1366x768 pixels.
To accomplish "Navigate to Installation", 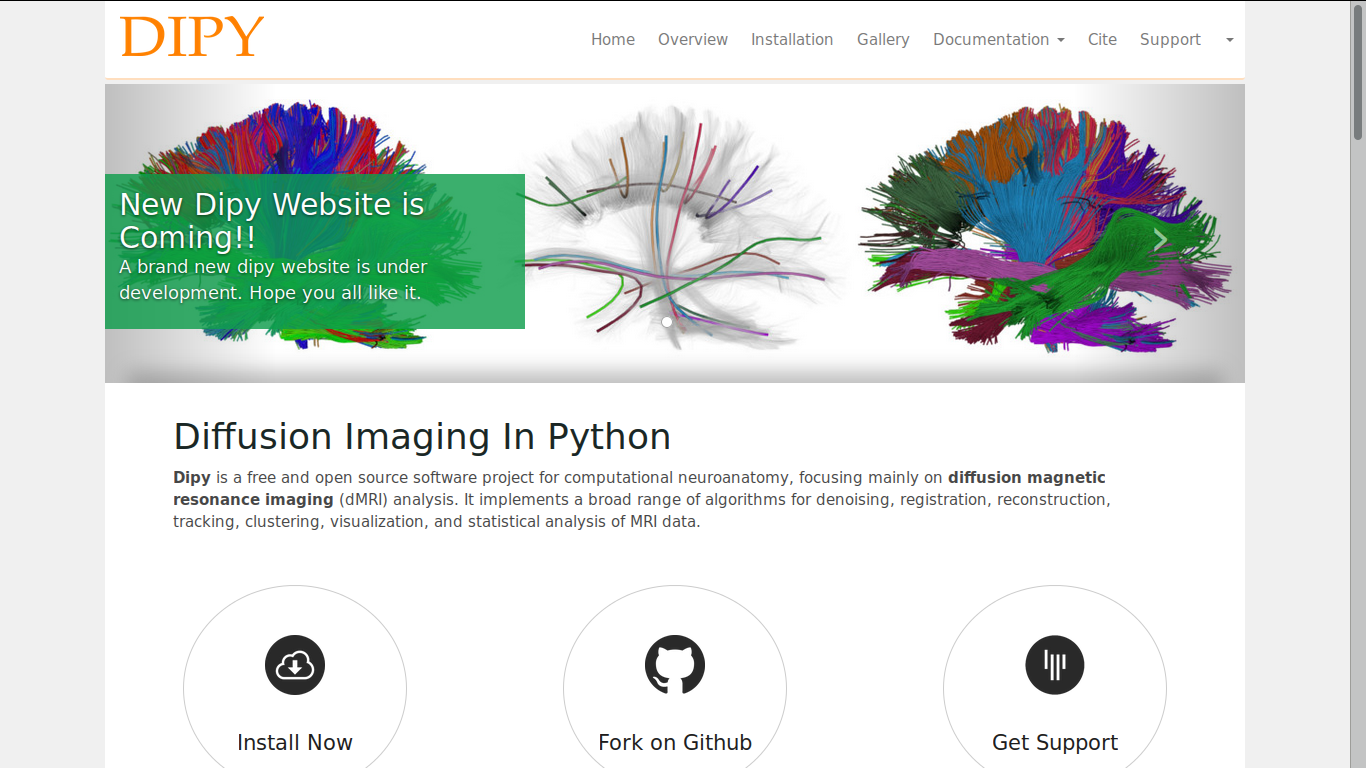I will tap(792, 40).
